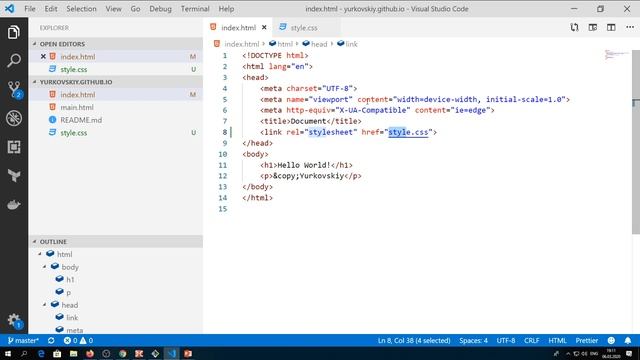
Task: Open index.html breadcrumb dropdown
Action: pyautogui.click(x=237, y=44)
